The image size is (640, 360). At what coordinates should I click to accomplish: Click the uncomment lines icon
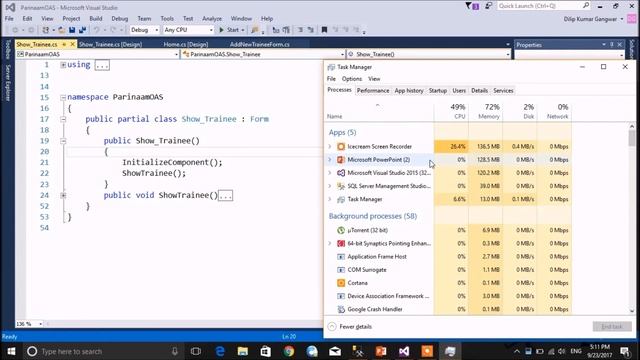[x=311, y=30]
